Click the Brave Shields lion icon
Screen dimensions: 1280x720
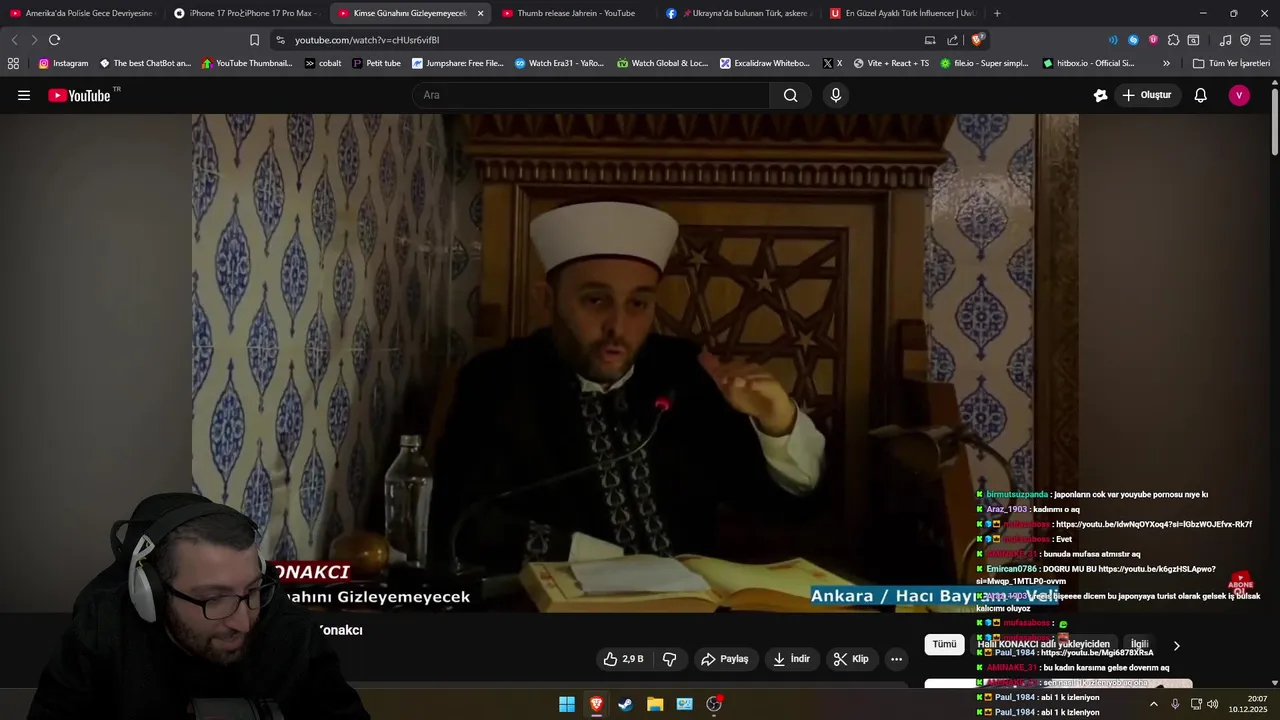[x=977, y=40]
